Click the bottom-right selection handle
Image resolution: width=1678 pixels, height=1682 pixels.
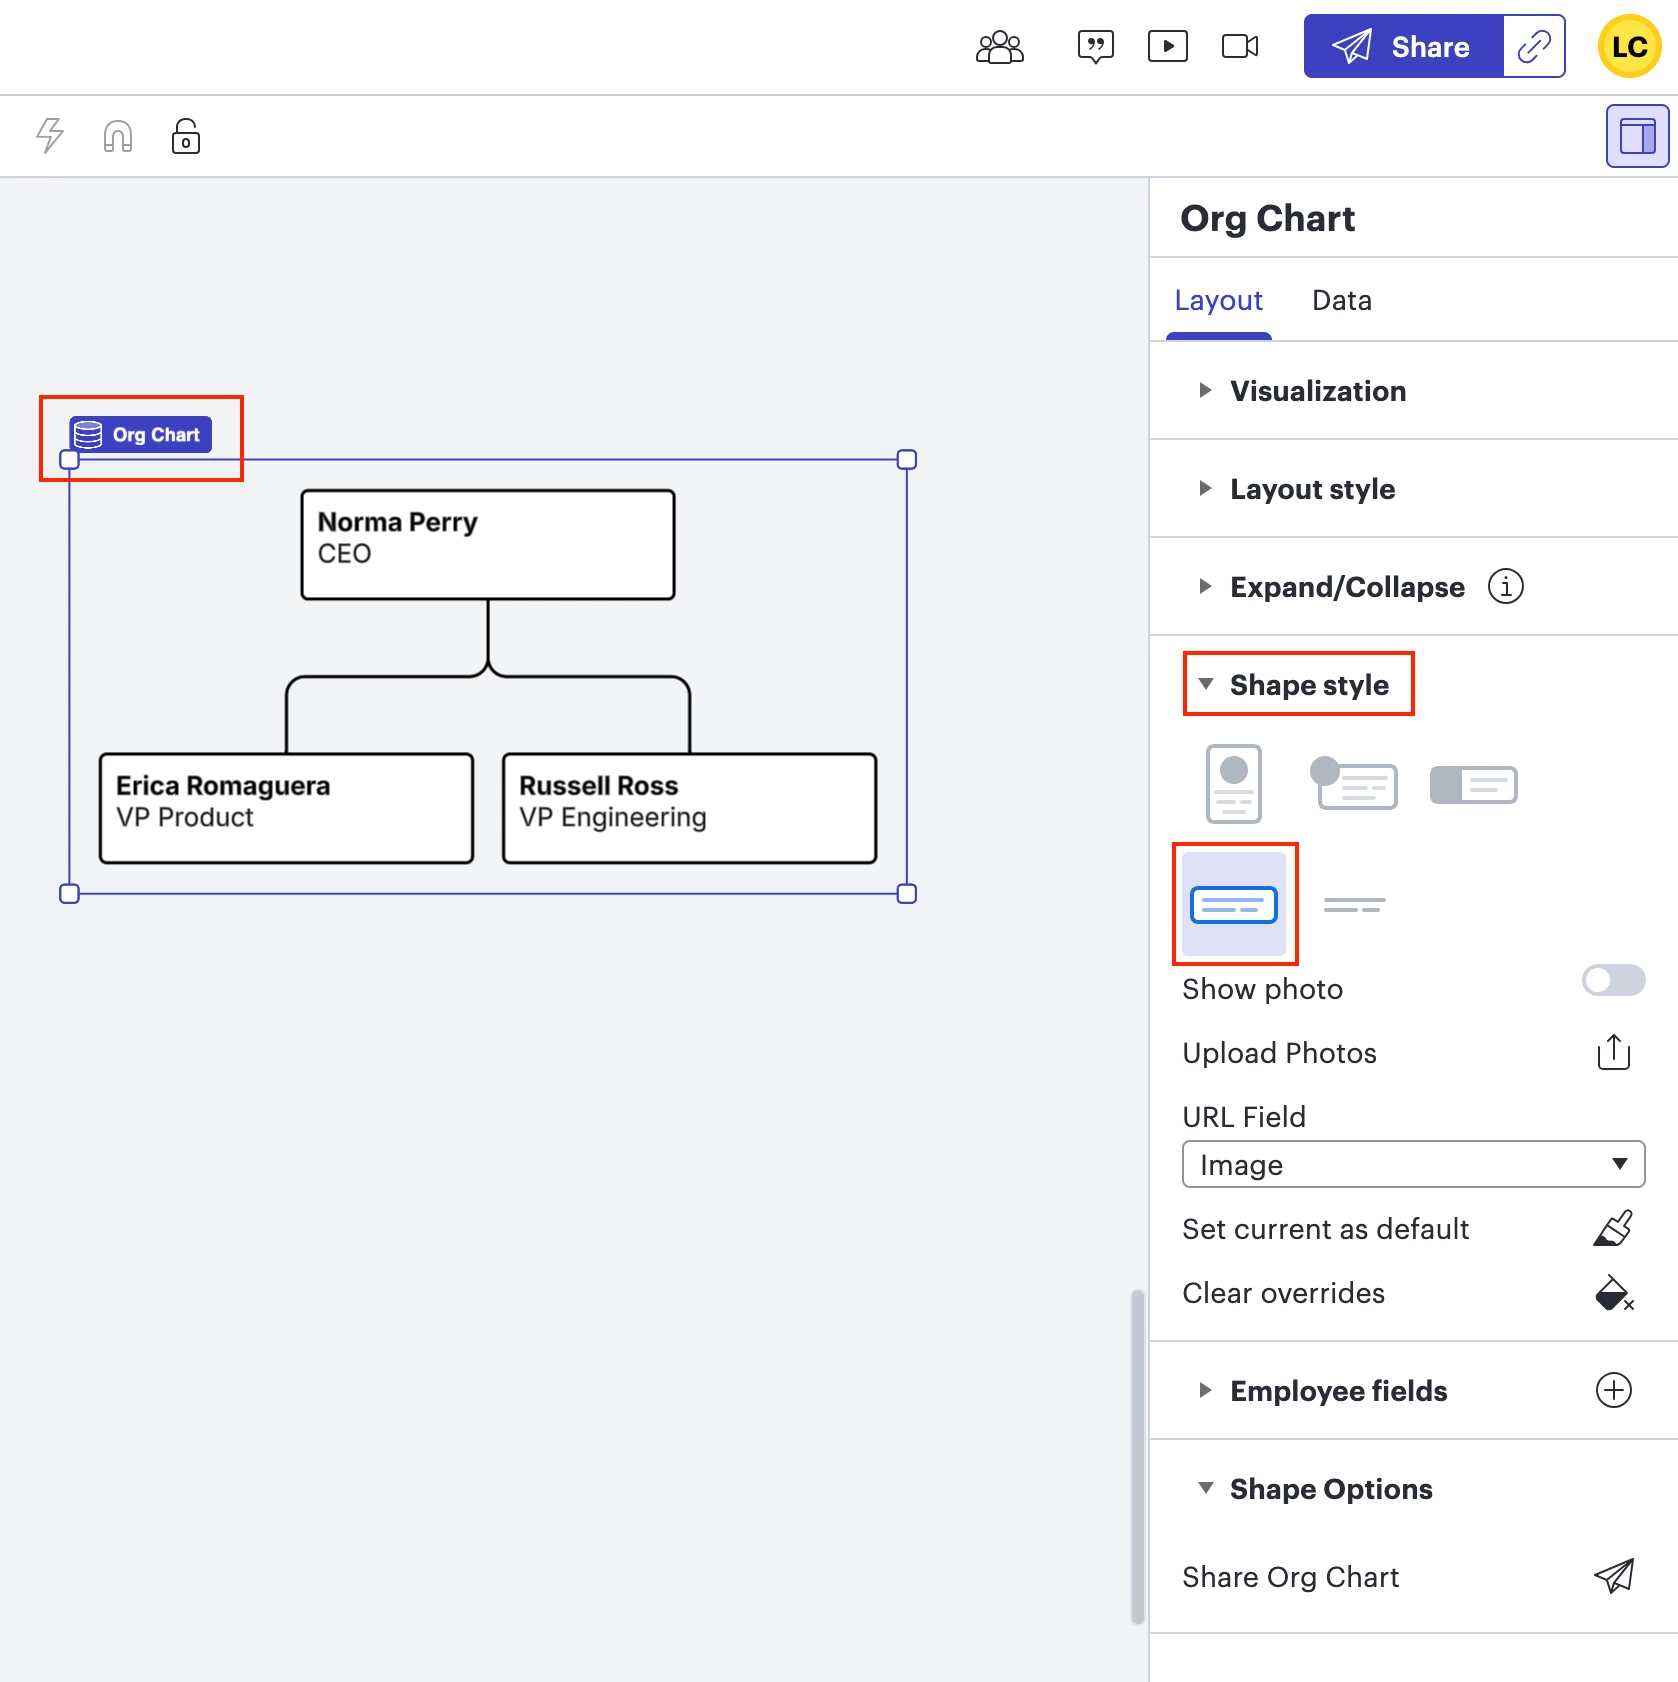click(907, 894)
